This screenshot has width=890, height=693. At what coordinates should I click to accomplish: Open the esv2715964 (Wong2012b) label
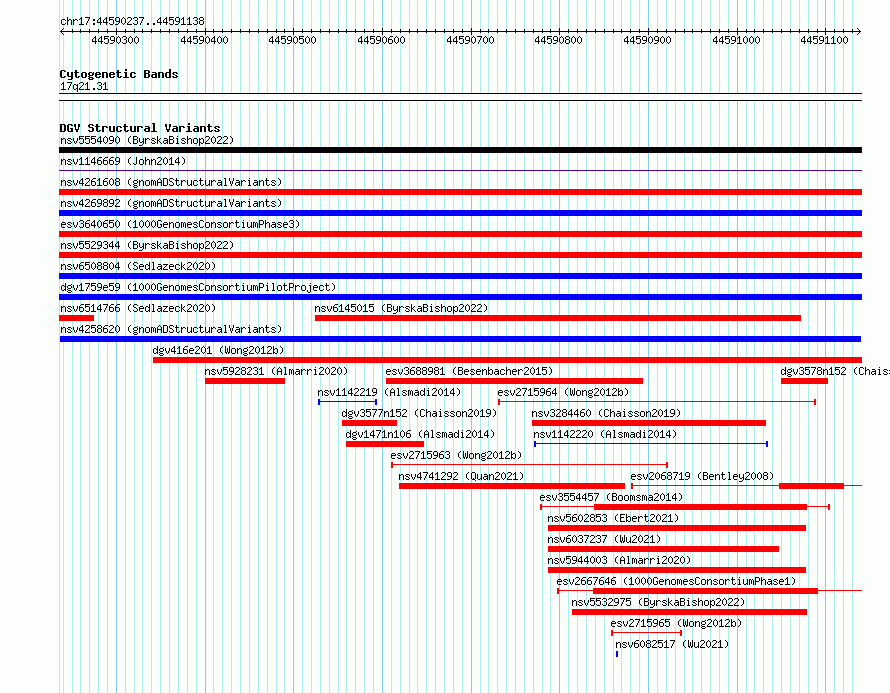pyautogui.click(x=563, y=392)
